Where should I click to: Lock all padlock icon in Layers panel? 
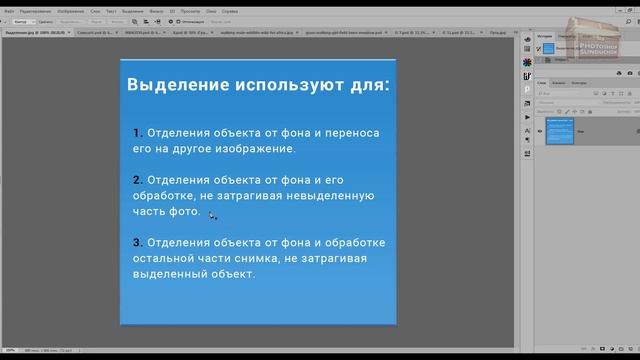590,111
